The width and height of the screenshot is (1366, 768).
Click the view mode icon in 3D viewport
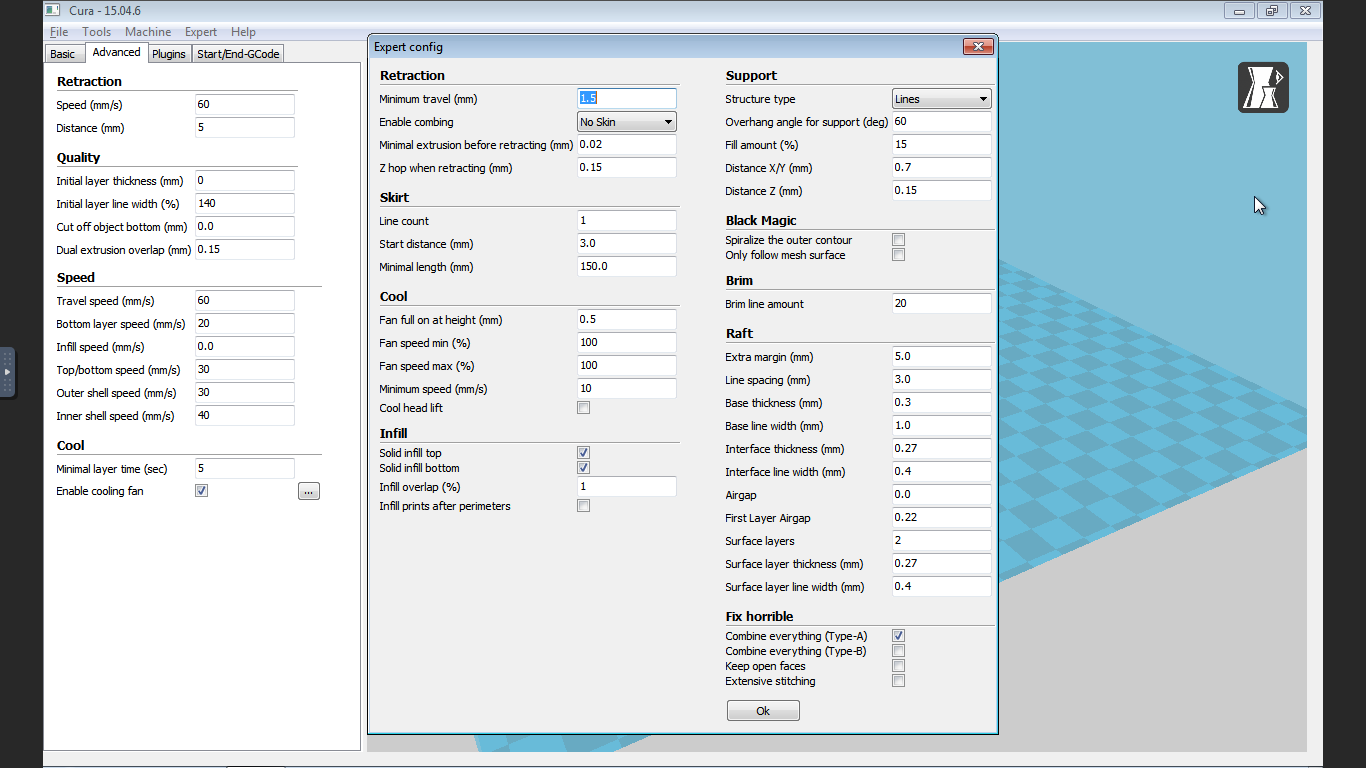(1263, 87)
